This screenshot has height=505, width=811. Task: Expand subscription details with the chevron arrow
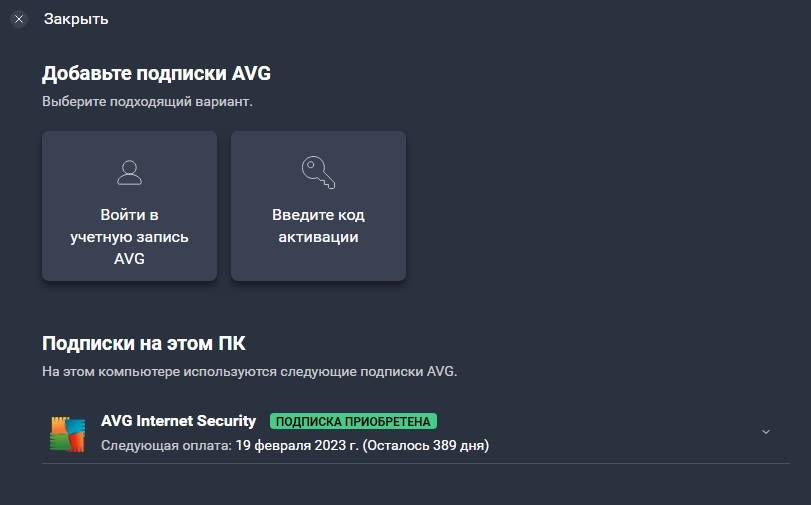coord(766,432)
